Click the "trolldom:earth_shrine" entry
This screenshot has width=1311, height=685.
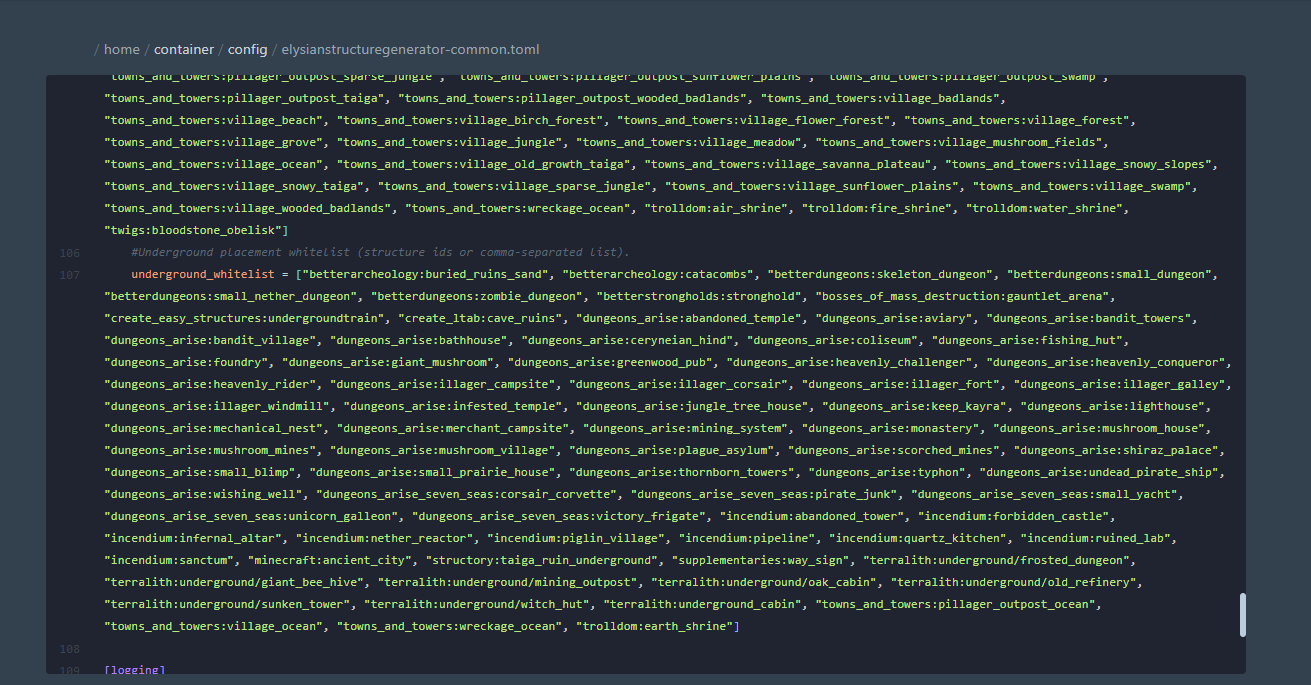654,626
